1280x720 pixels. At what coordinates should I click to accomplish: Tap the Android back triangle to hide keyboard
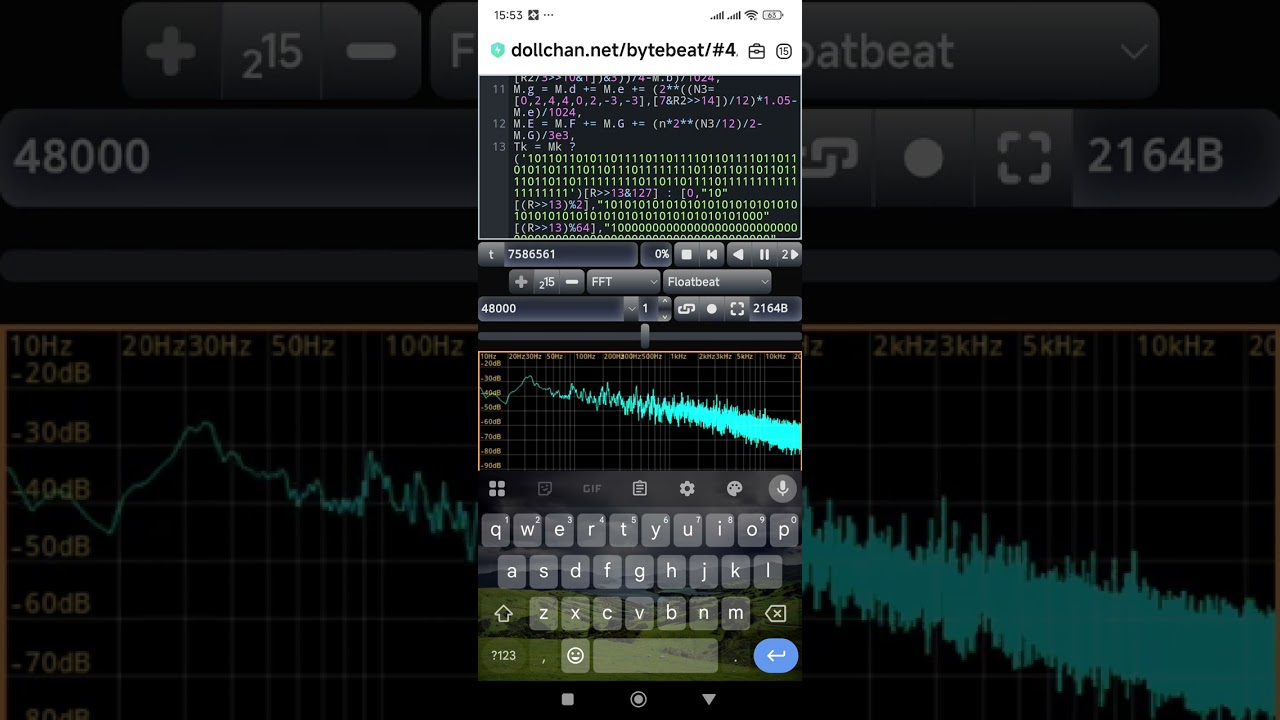click(x=709, y=700)
